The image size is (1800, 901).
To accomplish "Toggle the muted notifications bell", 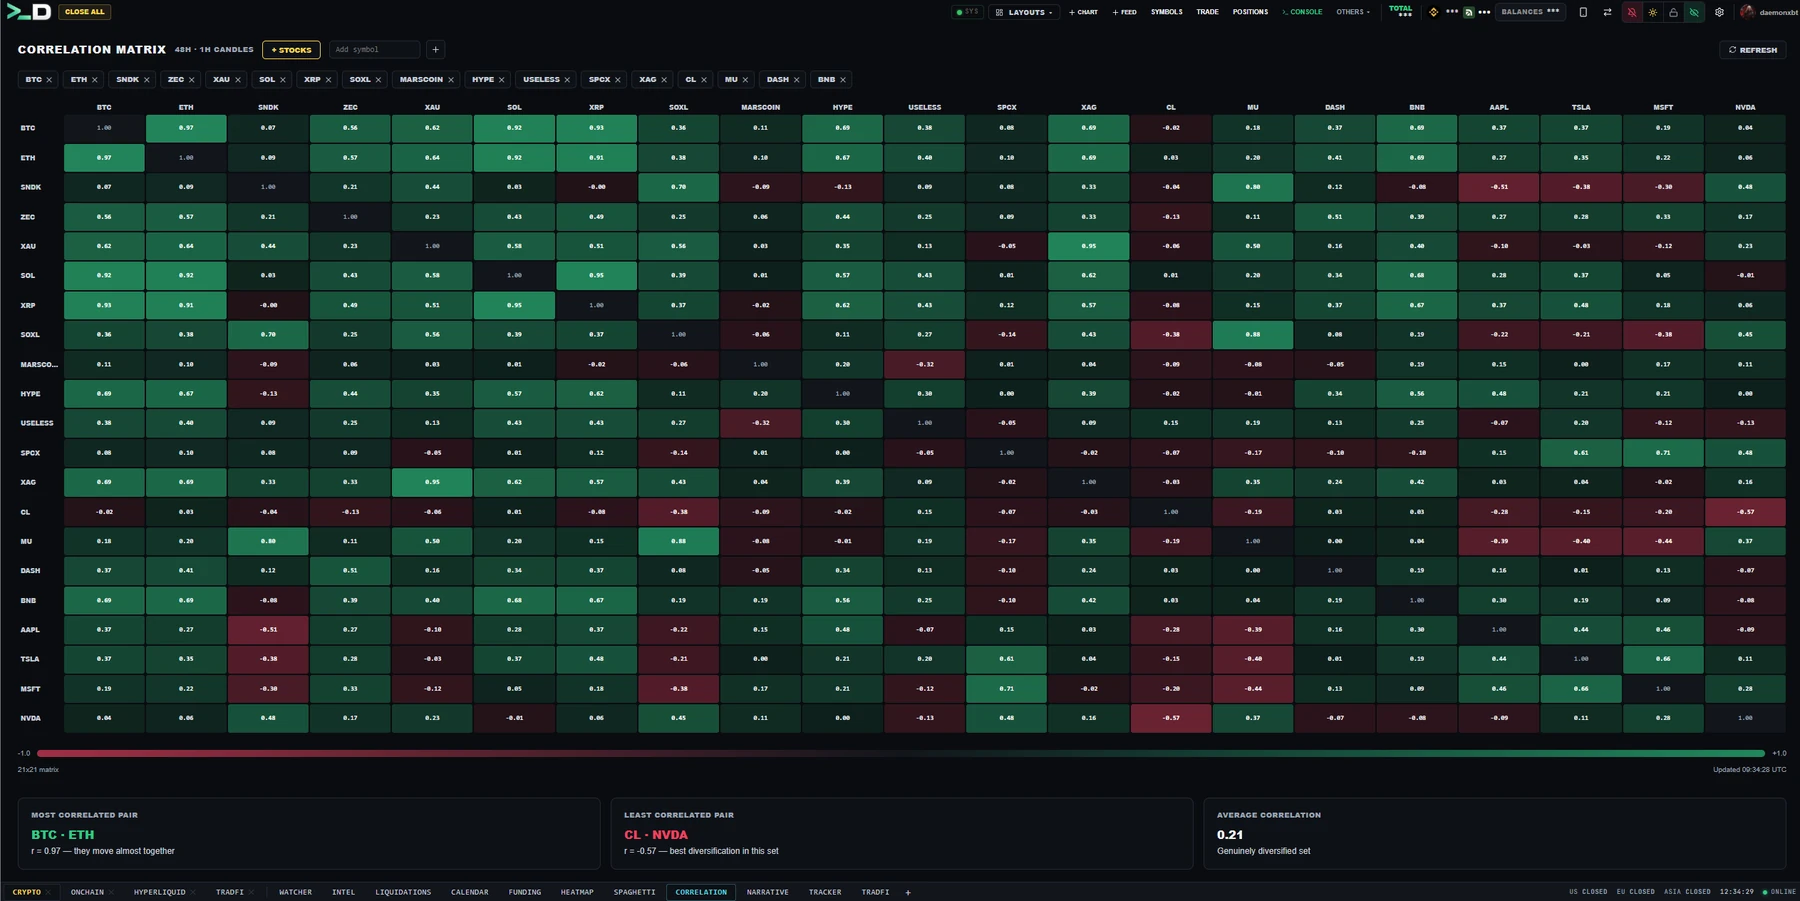I will (x=1632, y=12).
